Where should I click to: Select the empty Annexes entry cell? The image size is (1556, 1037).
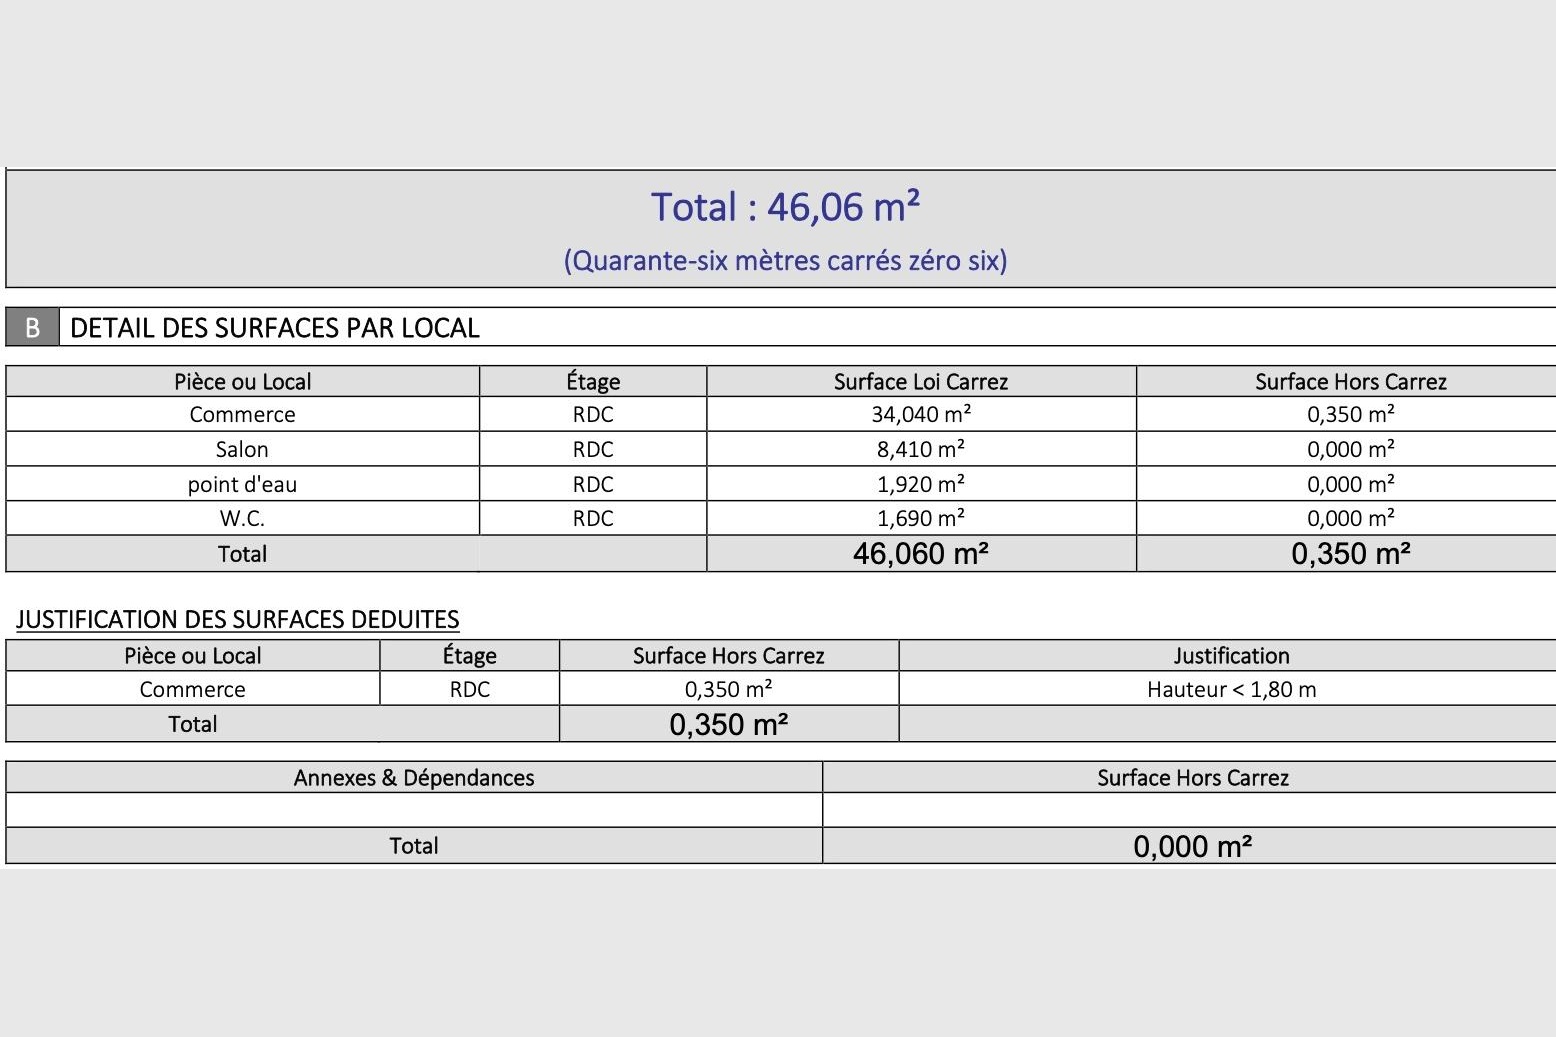(x=414, y=810)
